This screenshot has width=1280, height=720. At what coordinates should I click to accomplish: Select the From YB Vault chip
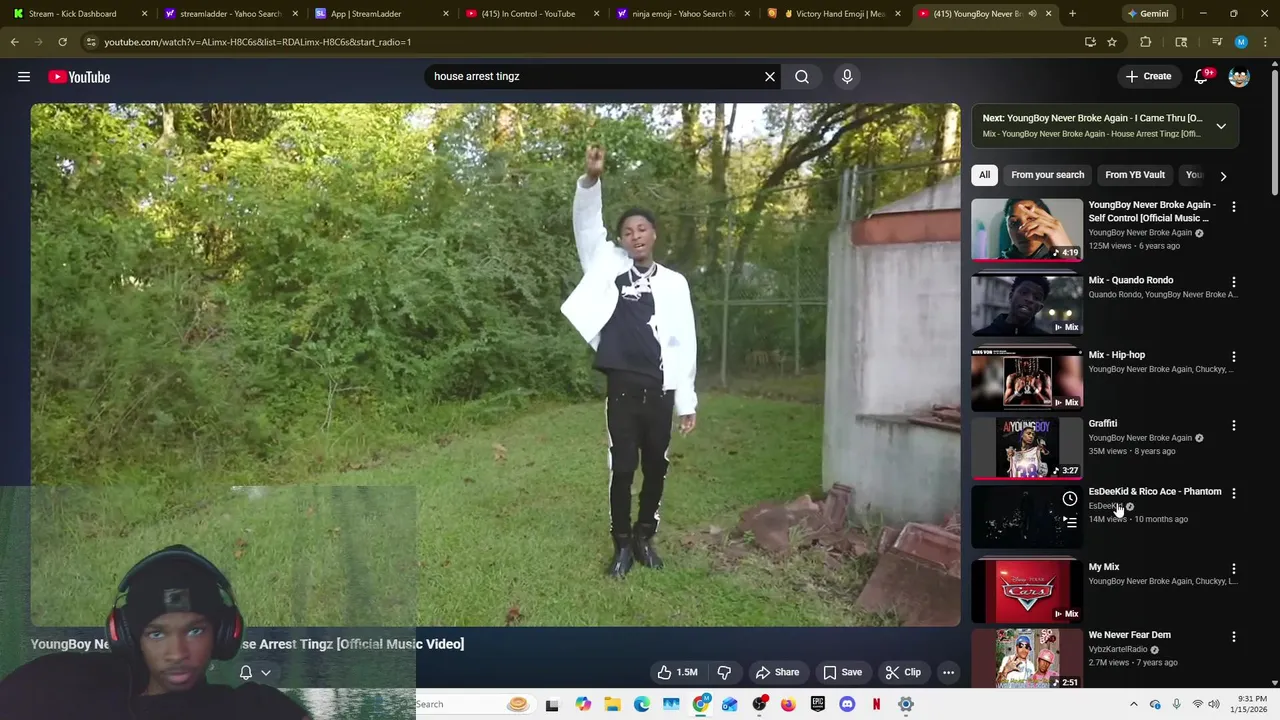(x=1135, y=175)
